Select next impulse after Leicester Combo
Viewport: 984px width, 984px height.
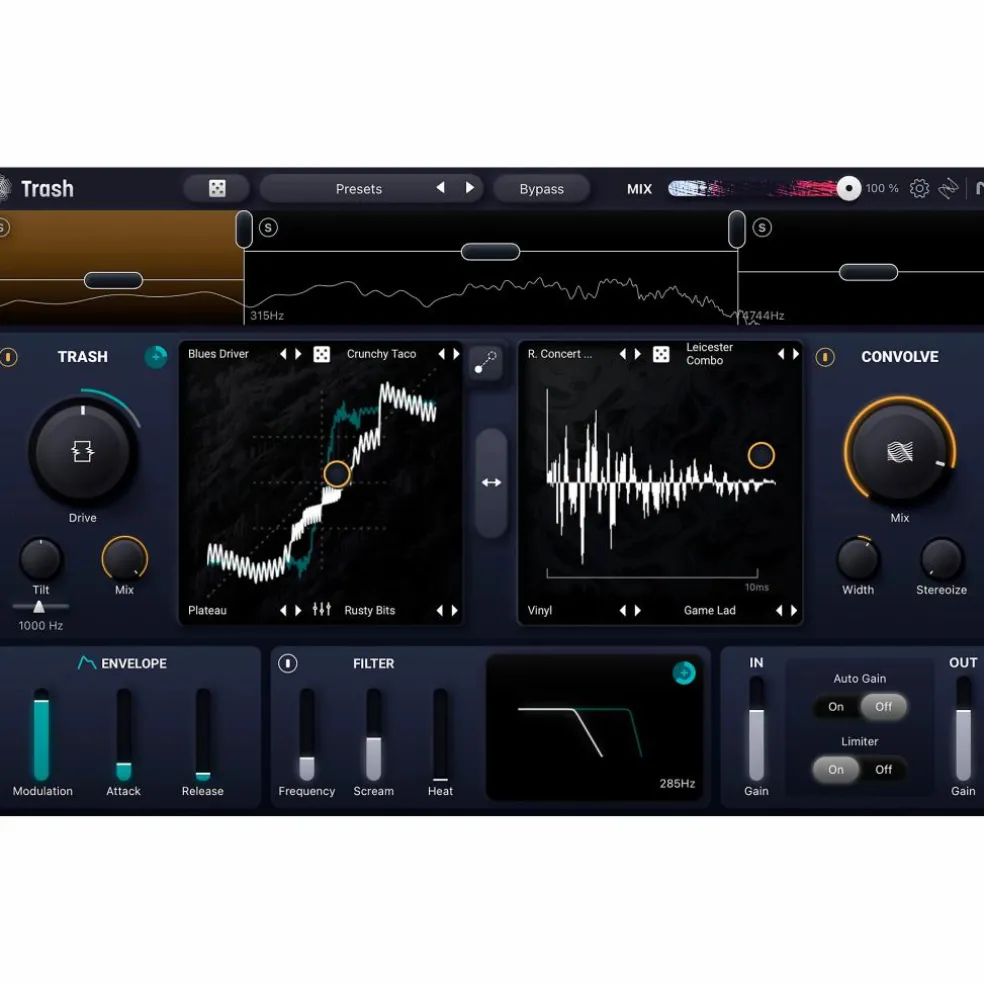coord(796,354)
